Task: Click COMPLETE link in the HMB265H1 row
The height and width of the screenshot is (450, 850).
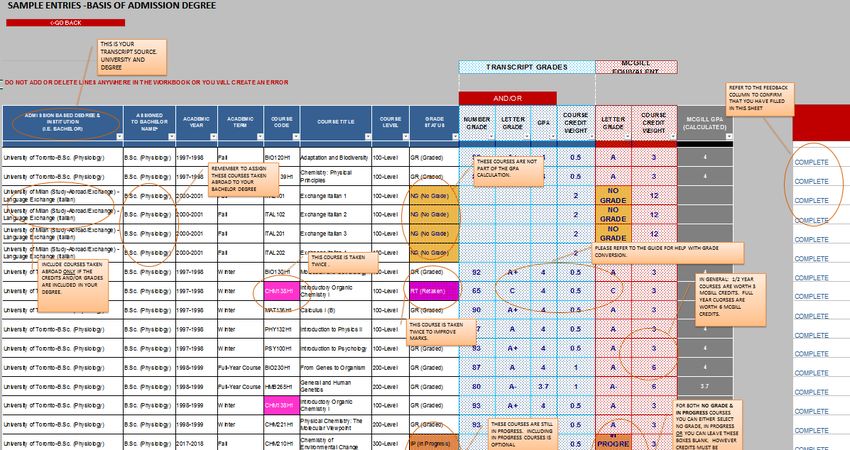Action: [812, 392]
